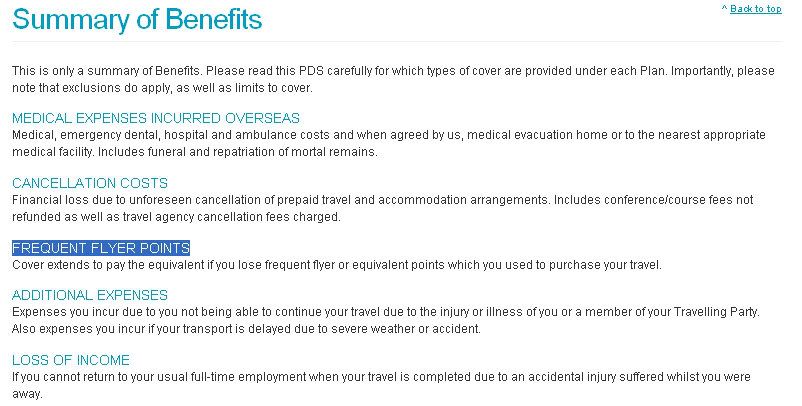Viewport: 802px width, 406px height.
Task: Click the transport delayed by severe weather line
Action: click(246, 329)
